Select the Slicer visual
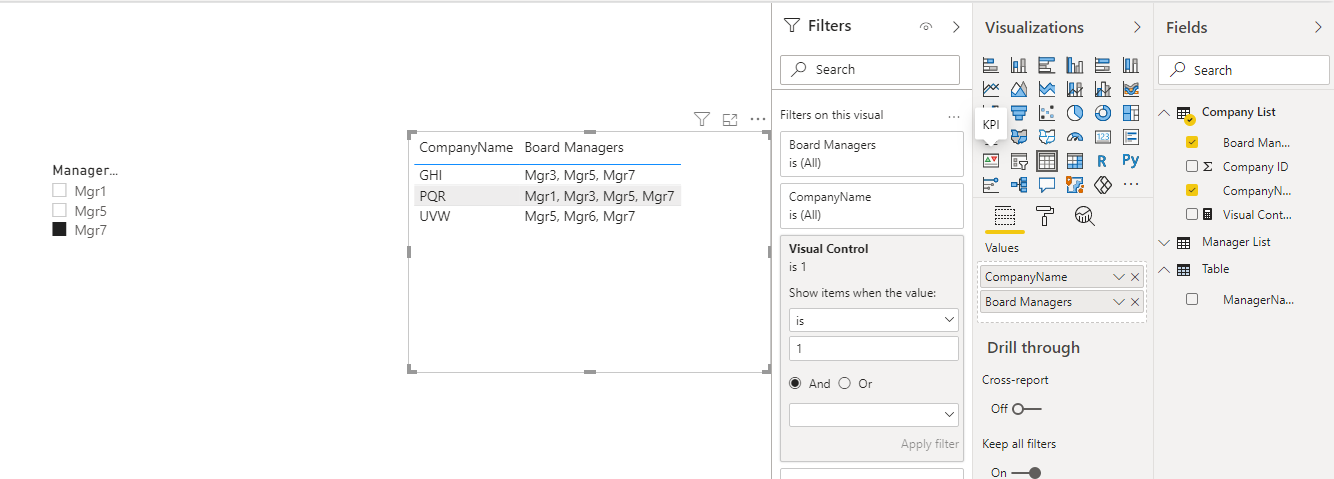Viewport: 1334px width, 479px height. [1019, 161]
